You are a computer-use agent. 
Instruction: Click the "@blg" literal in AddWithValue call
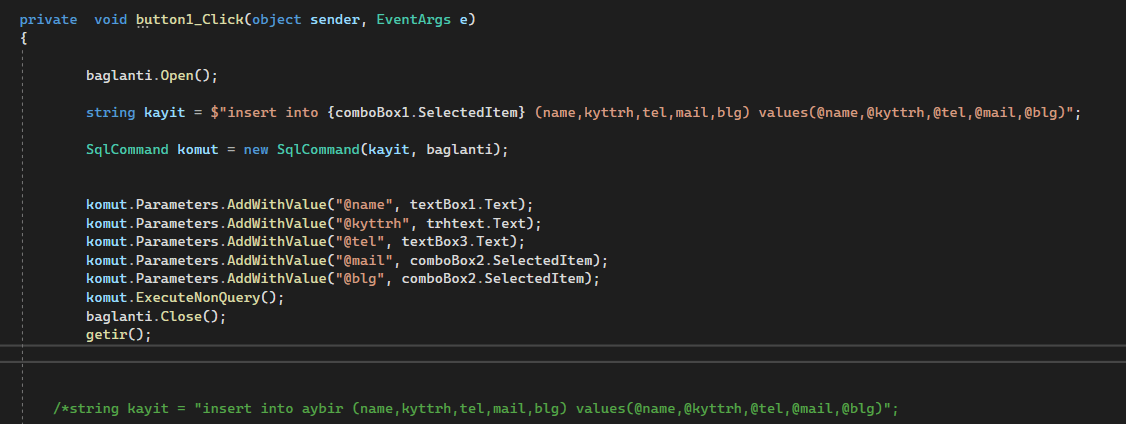point(360,278)
